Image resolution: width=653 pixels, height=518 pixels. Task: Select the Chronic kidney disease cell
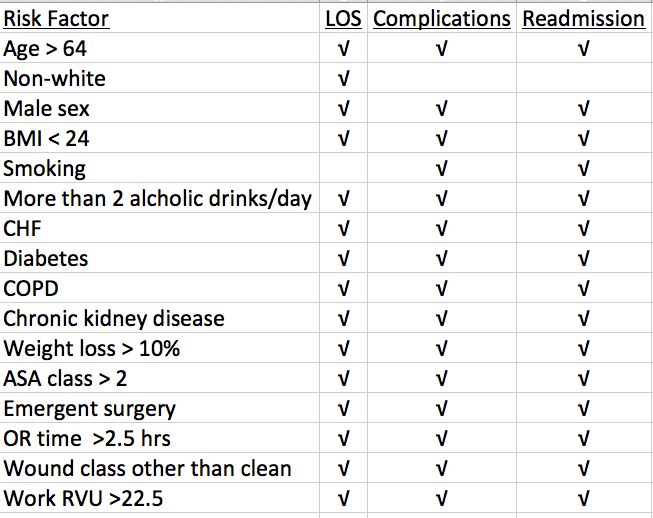tap(160, 318)
